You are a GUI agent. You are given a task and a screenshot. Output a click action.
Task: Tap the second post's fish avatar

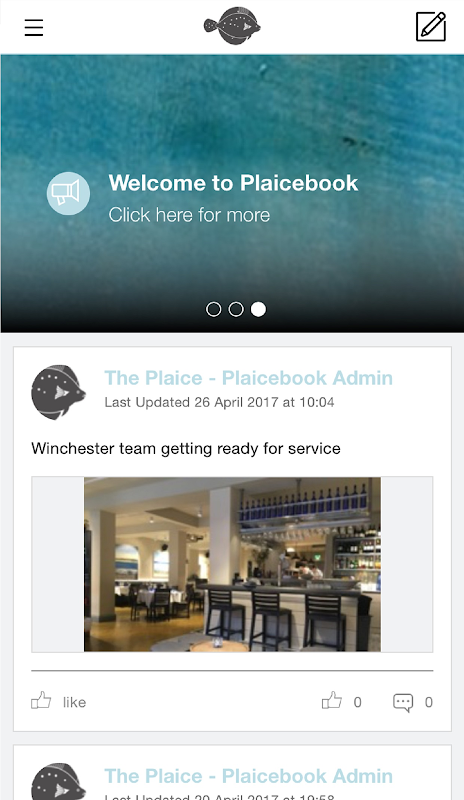(58, 781)
